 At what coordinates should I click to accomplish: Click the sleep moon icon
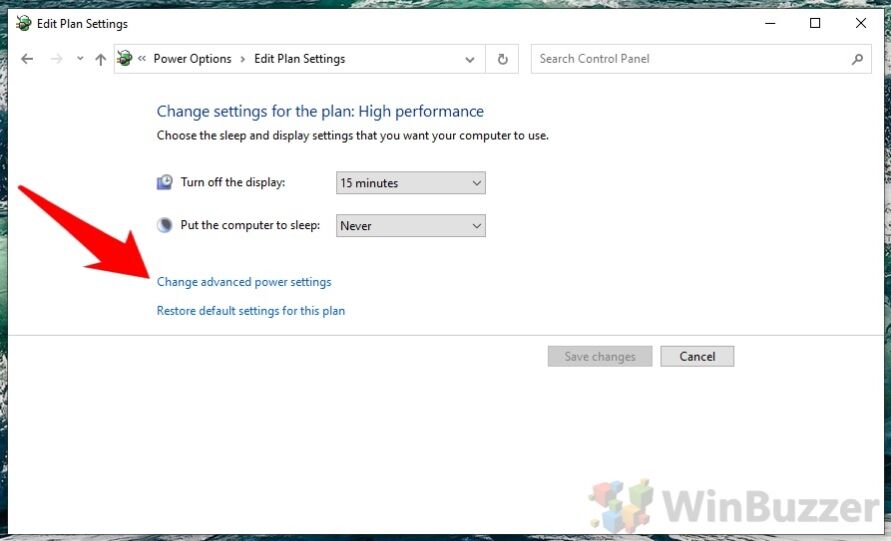pyautogui.click(x=164, y=226)
